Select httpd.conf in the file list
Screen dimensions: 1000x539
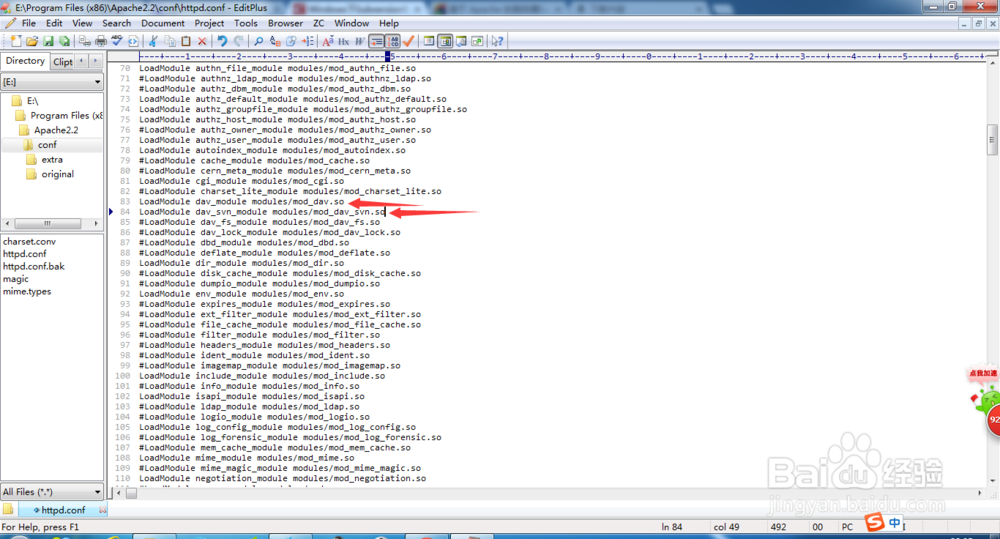pyautogui.click(x=25, y=254)
